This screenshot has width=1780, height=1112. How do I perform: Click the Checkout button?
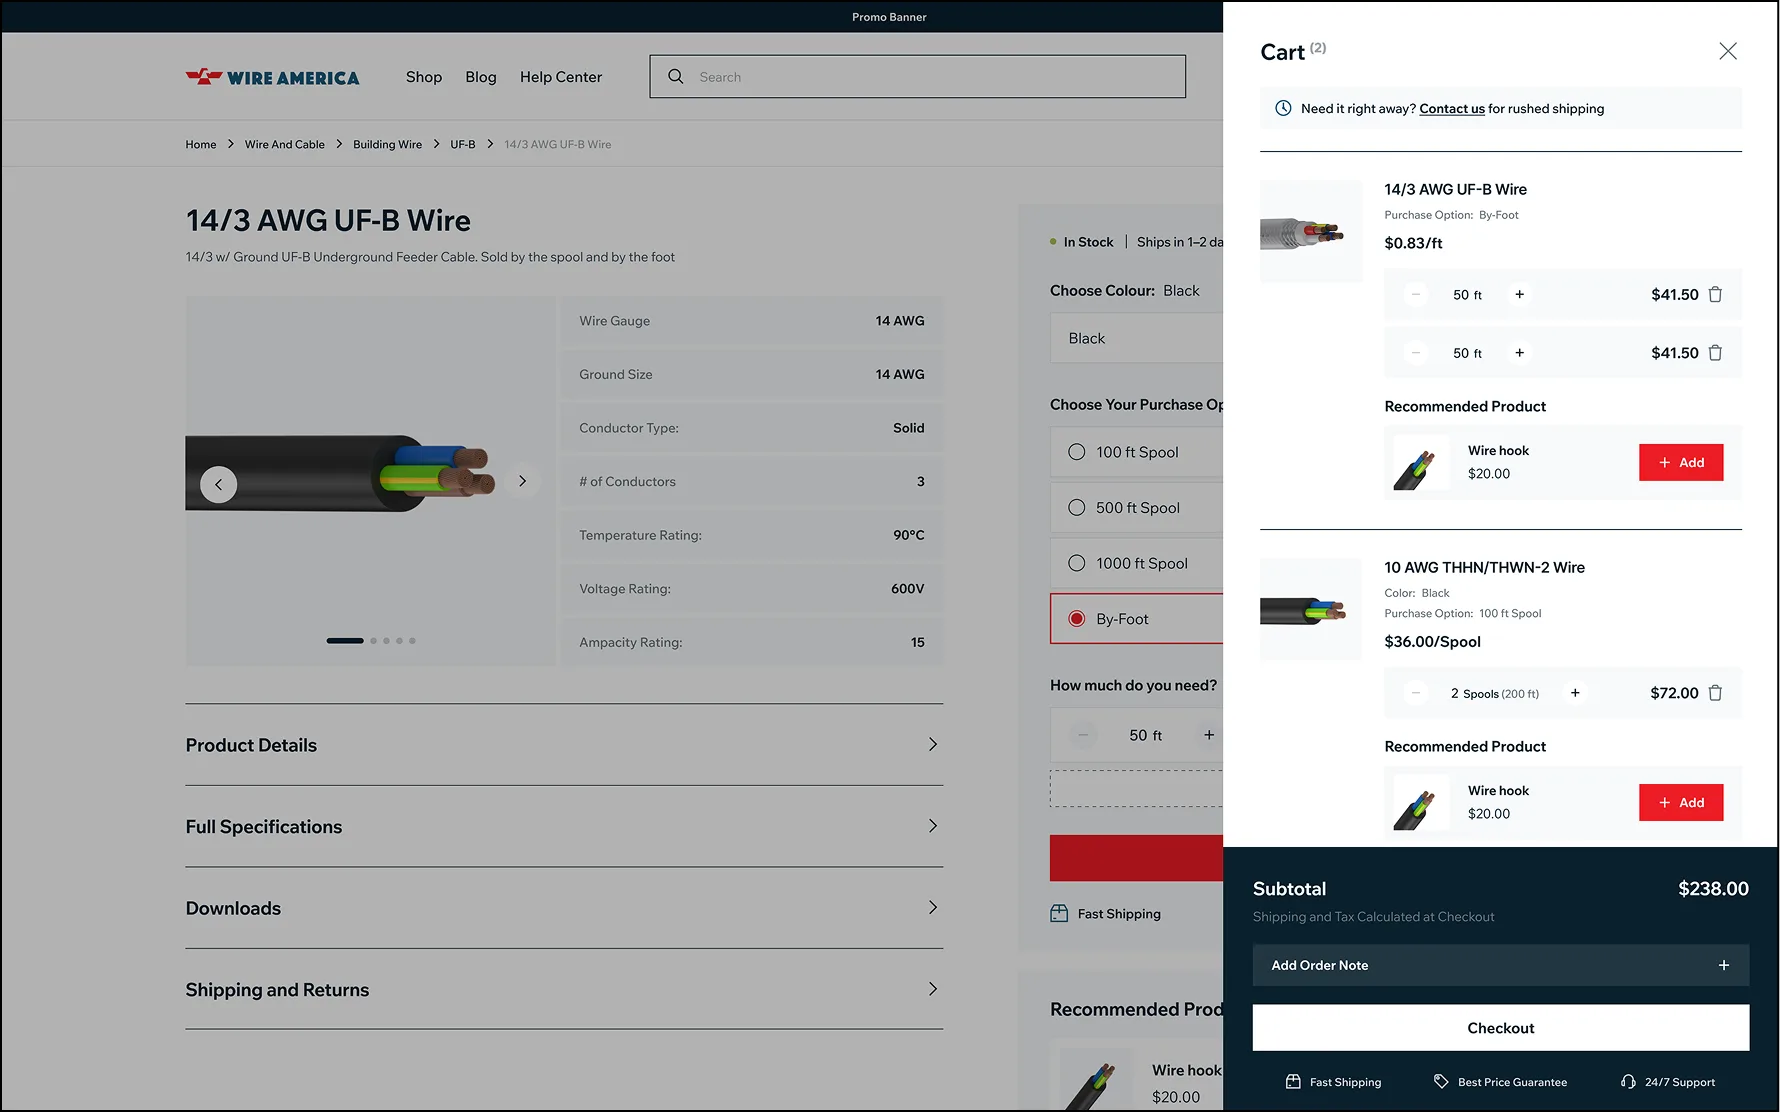[1501, 1028]
